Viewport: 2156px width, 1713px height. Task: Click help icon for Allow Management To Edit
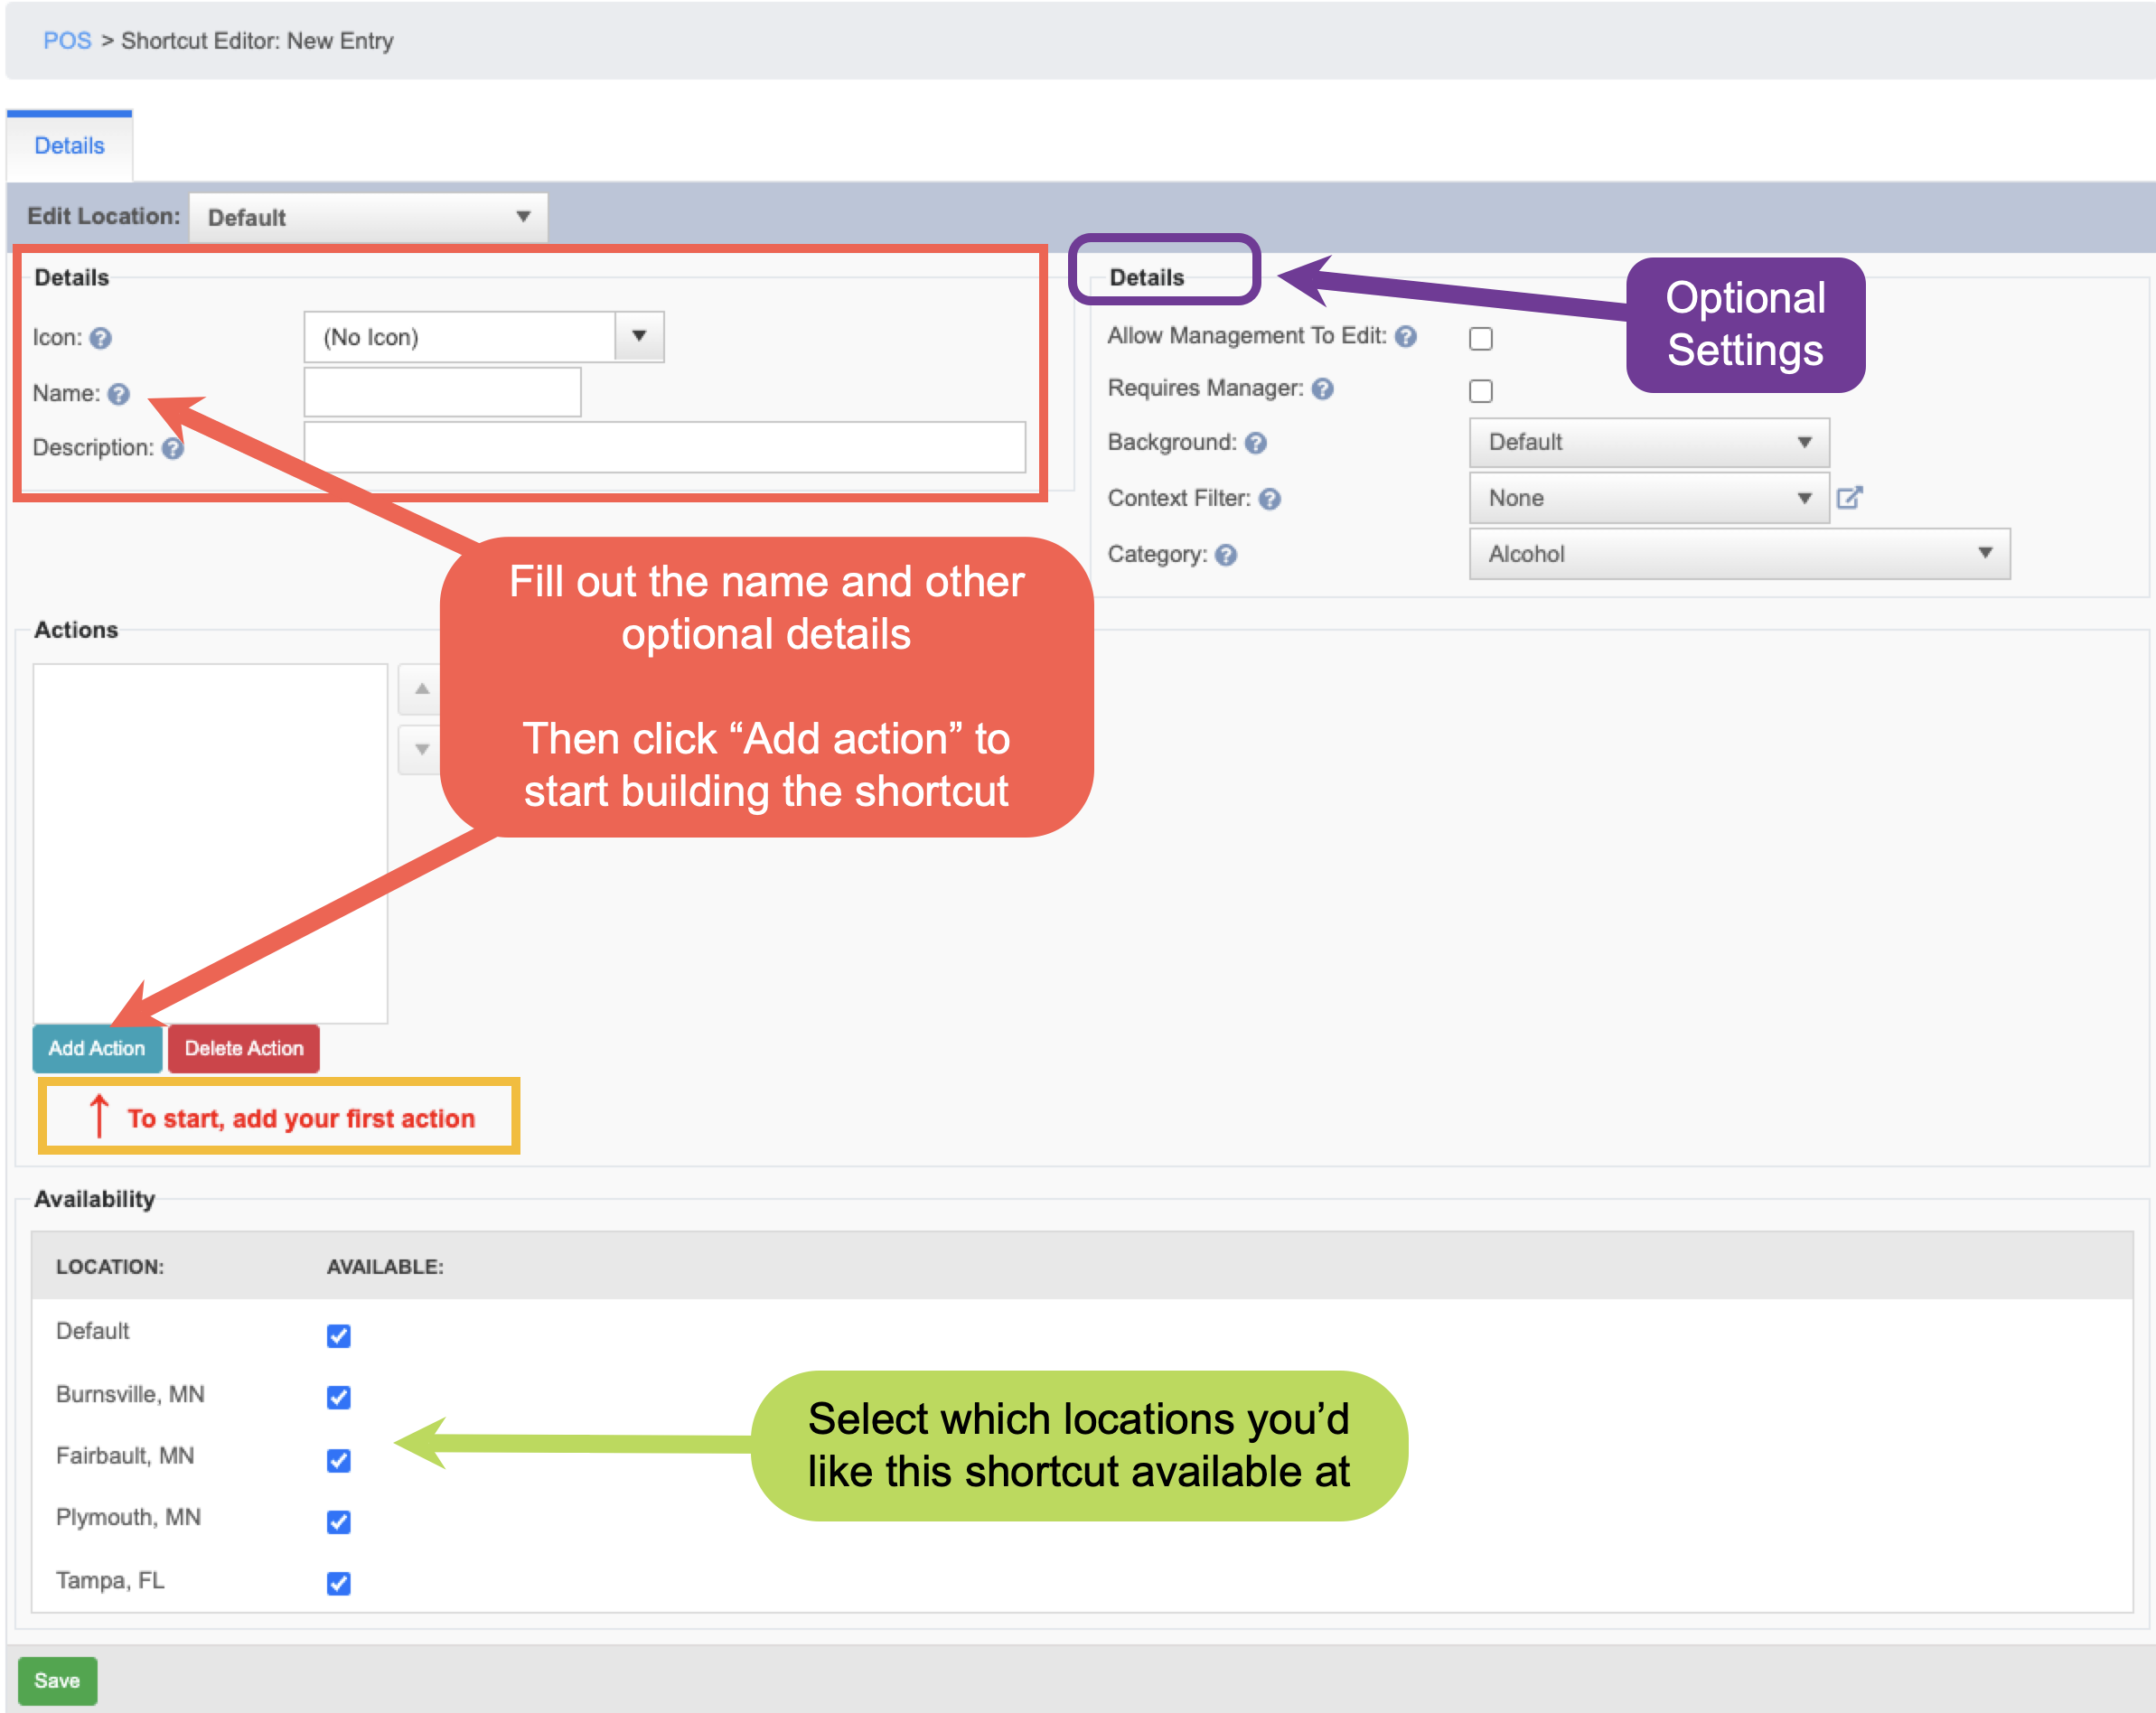[x=1406, y=336]
